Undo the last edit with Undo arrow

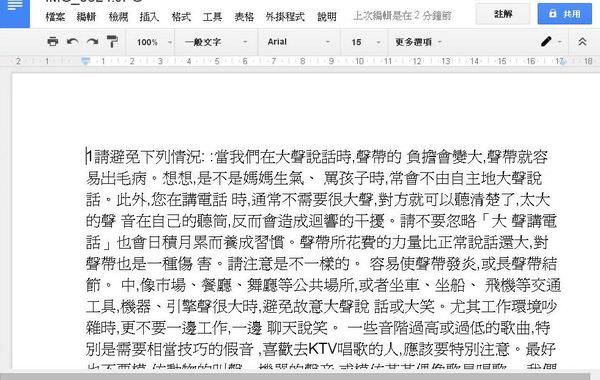pos(72,41)
